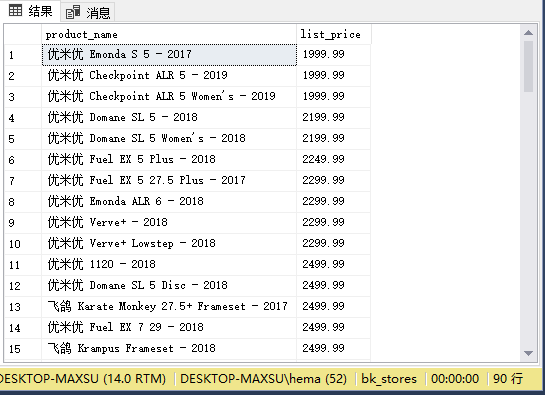Click the cell 优米优 Emonda S 5 - 2017
Image resolution: width=545 pixels, height=395 pixels.
(169, 55)
